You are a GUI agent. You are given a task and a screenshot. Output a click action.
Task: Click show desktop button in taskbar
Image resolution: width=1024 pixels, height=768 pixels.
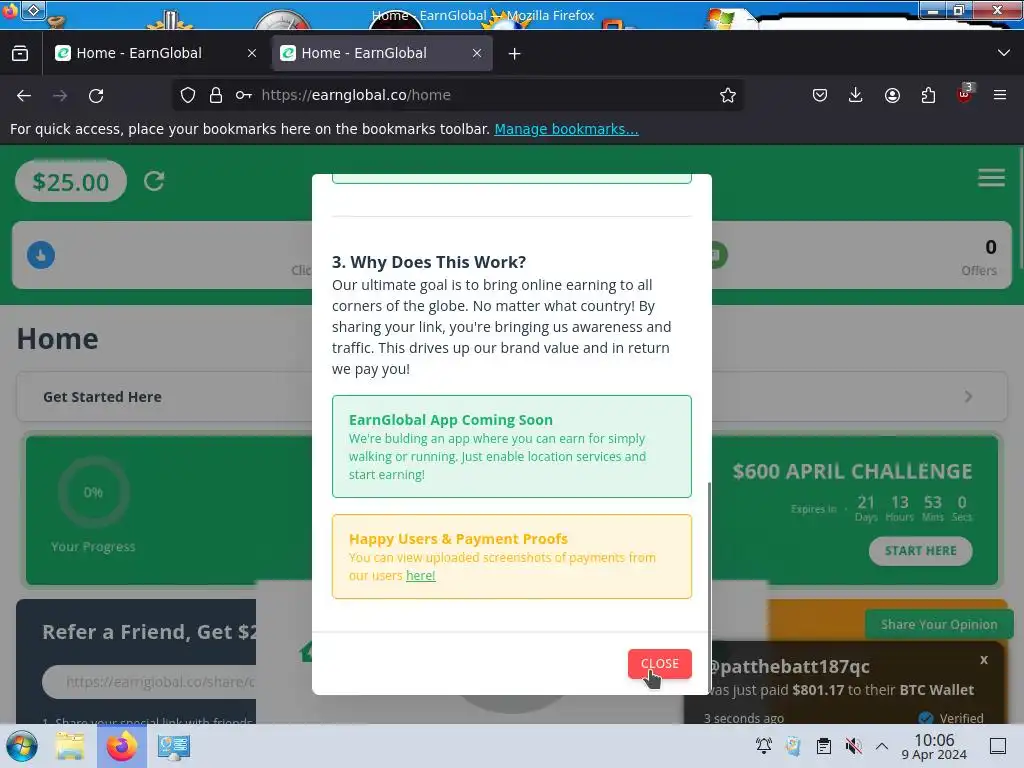tap(998, 746)
